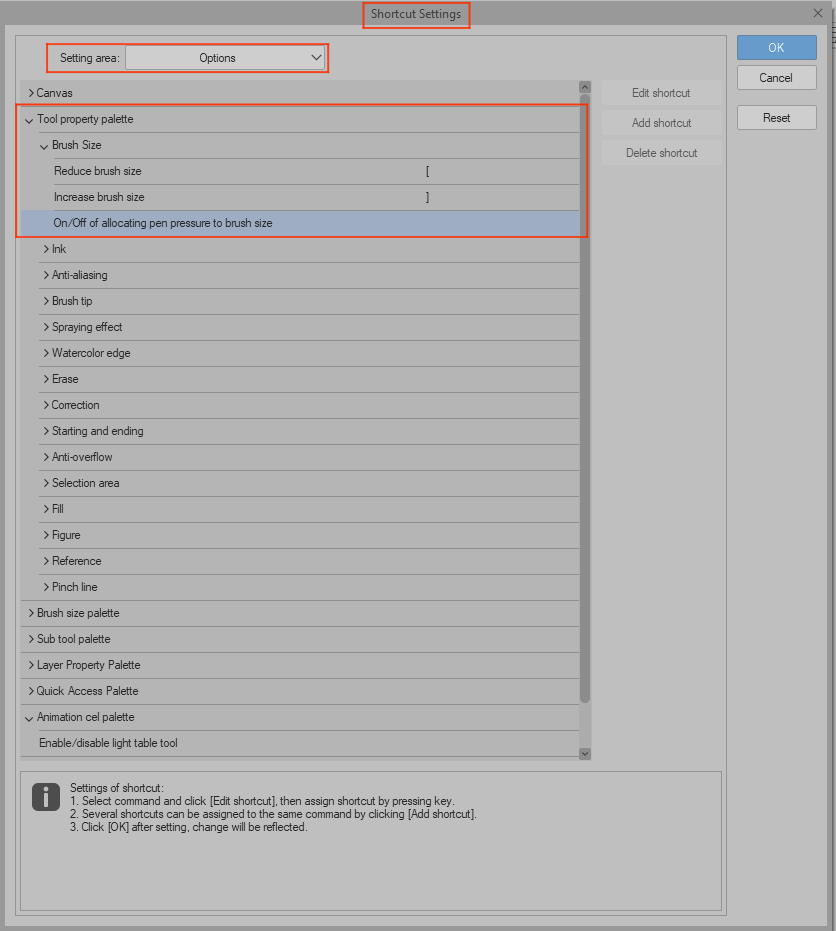Image resolution: width=836 pixels, height=931 pixels.
Task: Click the scrollbar up arrow
Action: point(584,86)
